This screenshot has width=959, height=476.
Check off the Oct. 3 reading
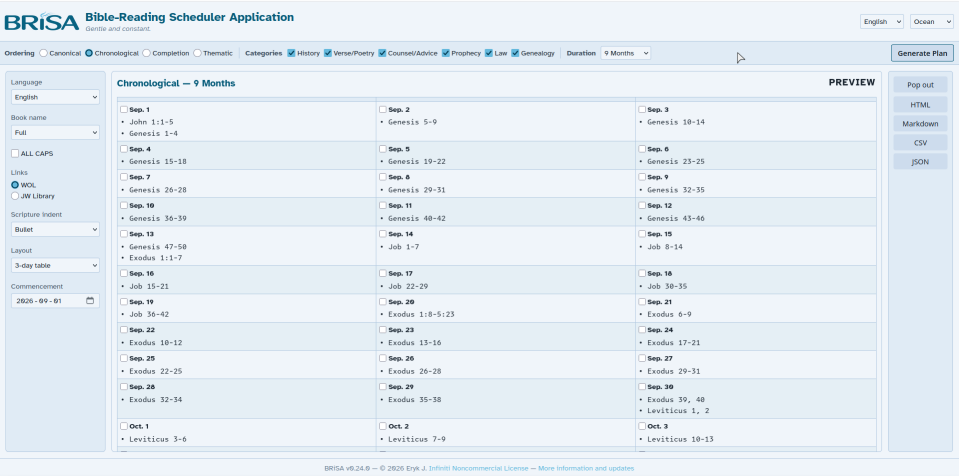pos(642,426)
